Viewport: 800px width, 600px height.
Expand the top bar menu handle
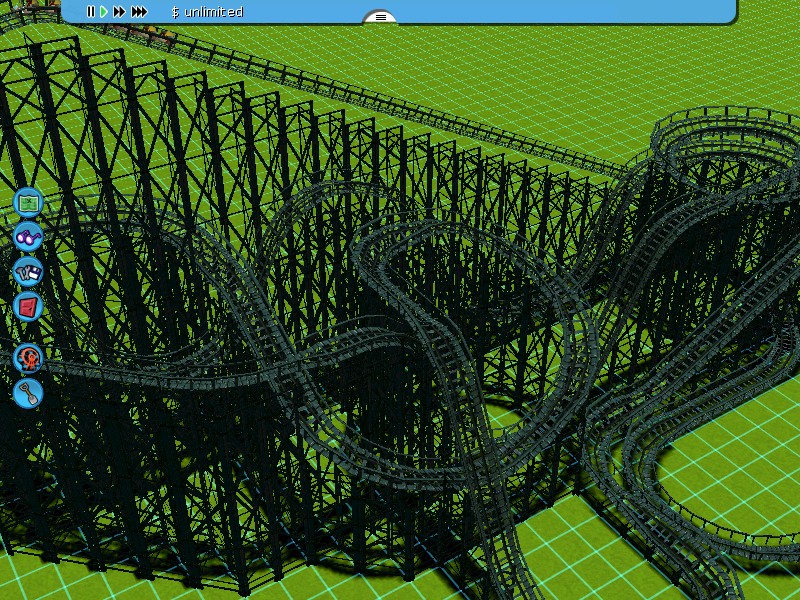tap(380, 17)
